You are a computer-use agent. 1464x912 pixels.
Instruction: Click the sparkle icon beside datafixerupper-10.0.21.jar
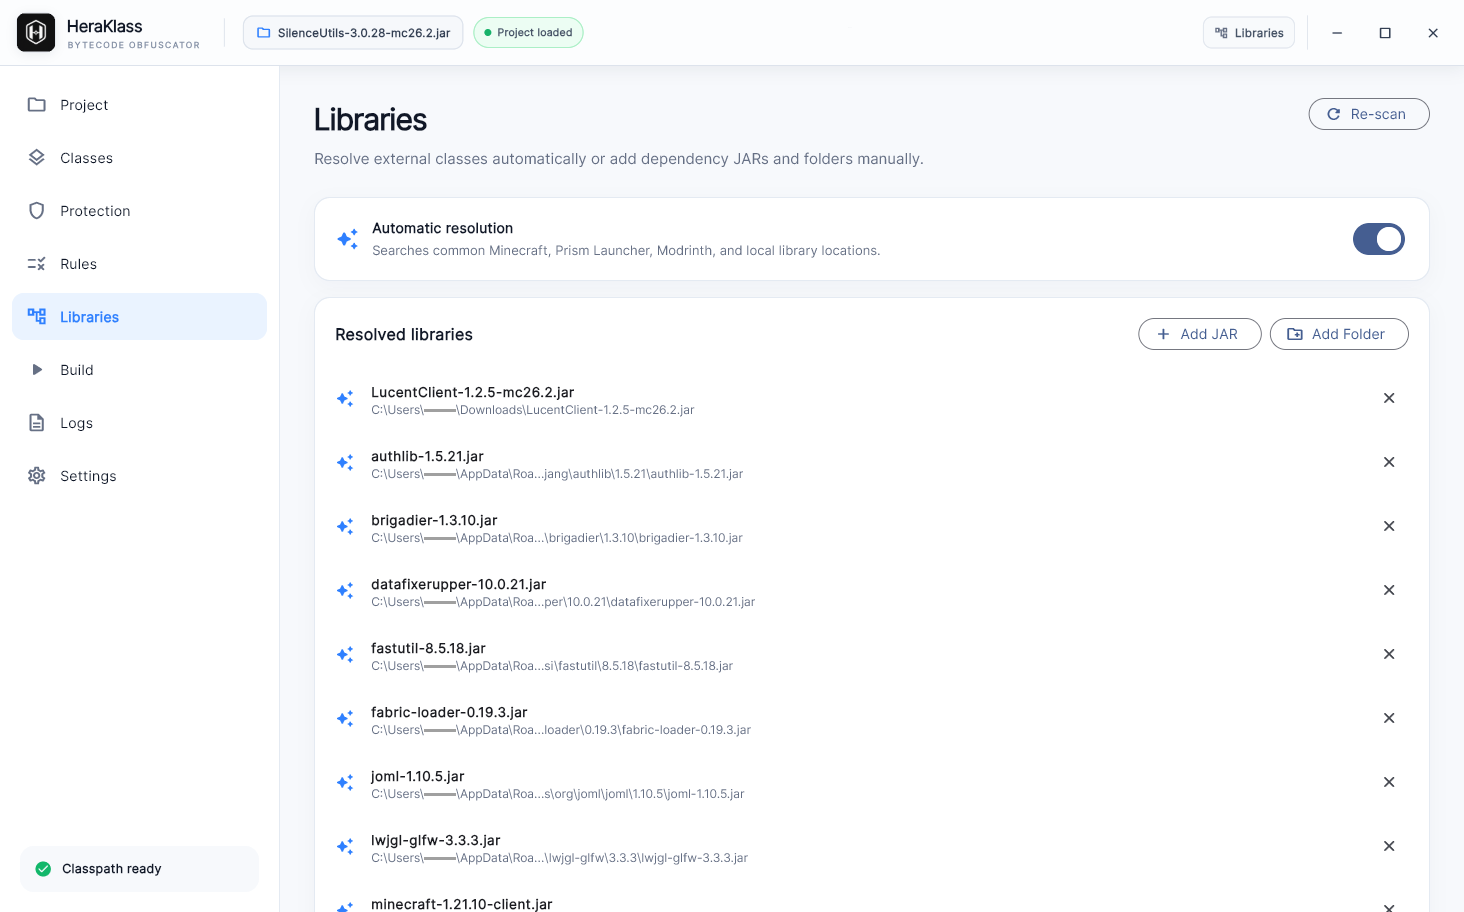pyautogui.click(x=345, y=590)
